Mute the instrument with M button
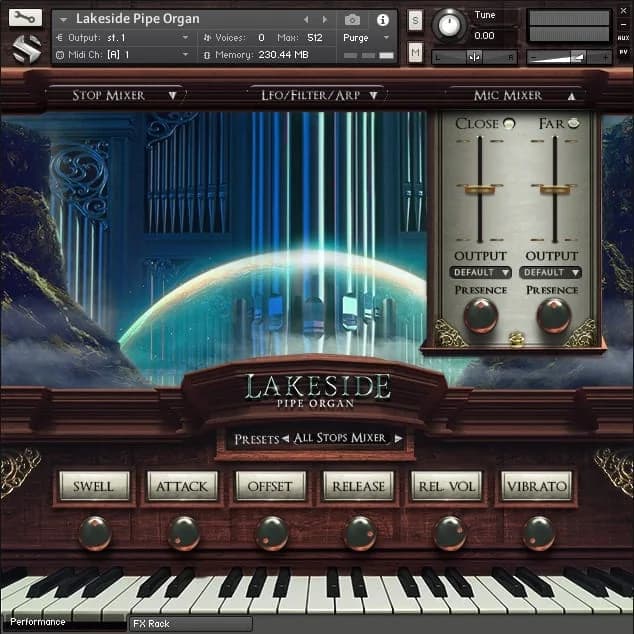This screenshot has width=634, height=634. point(415,52)
